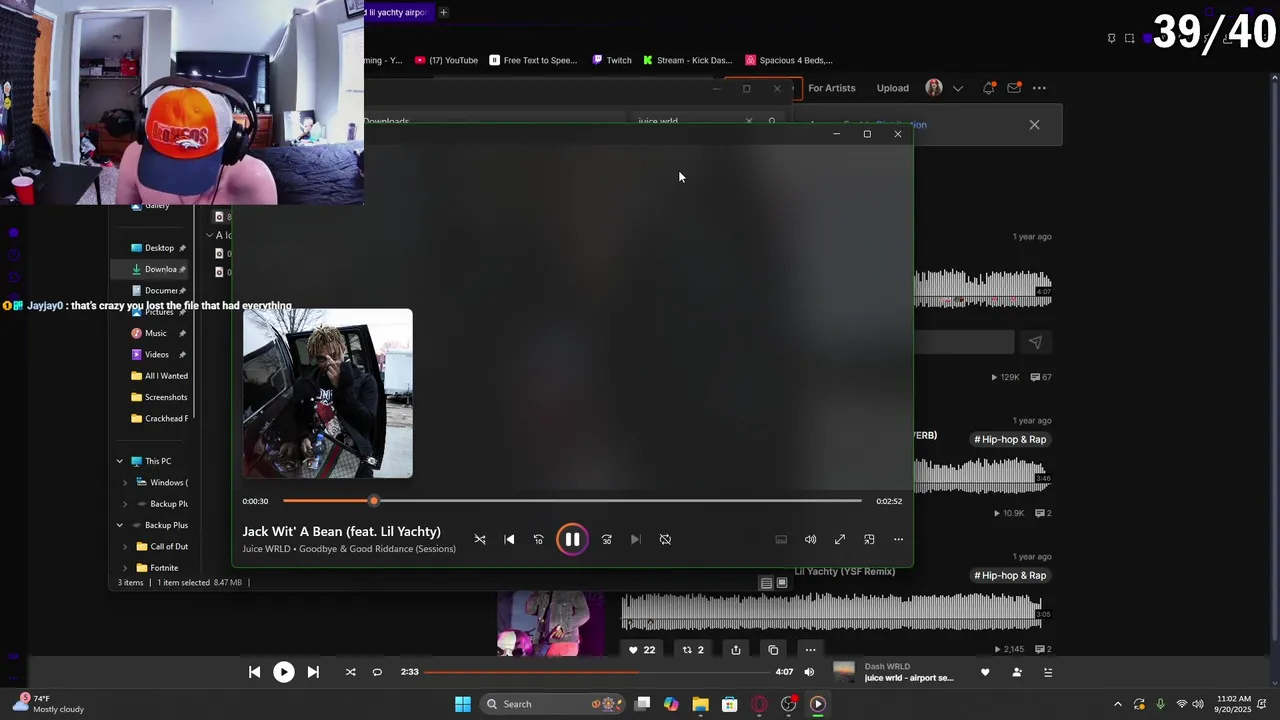Open Upload in the SoundCloud header
Viewport: 1280px width, 720px height.
(x=893, y=88)
